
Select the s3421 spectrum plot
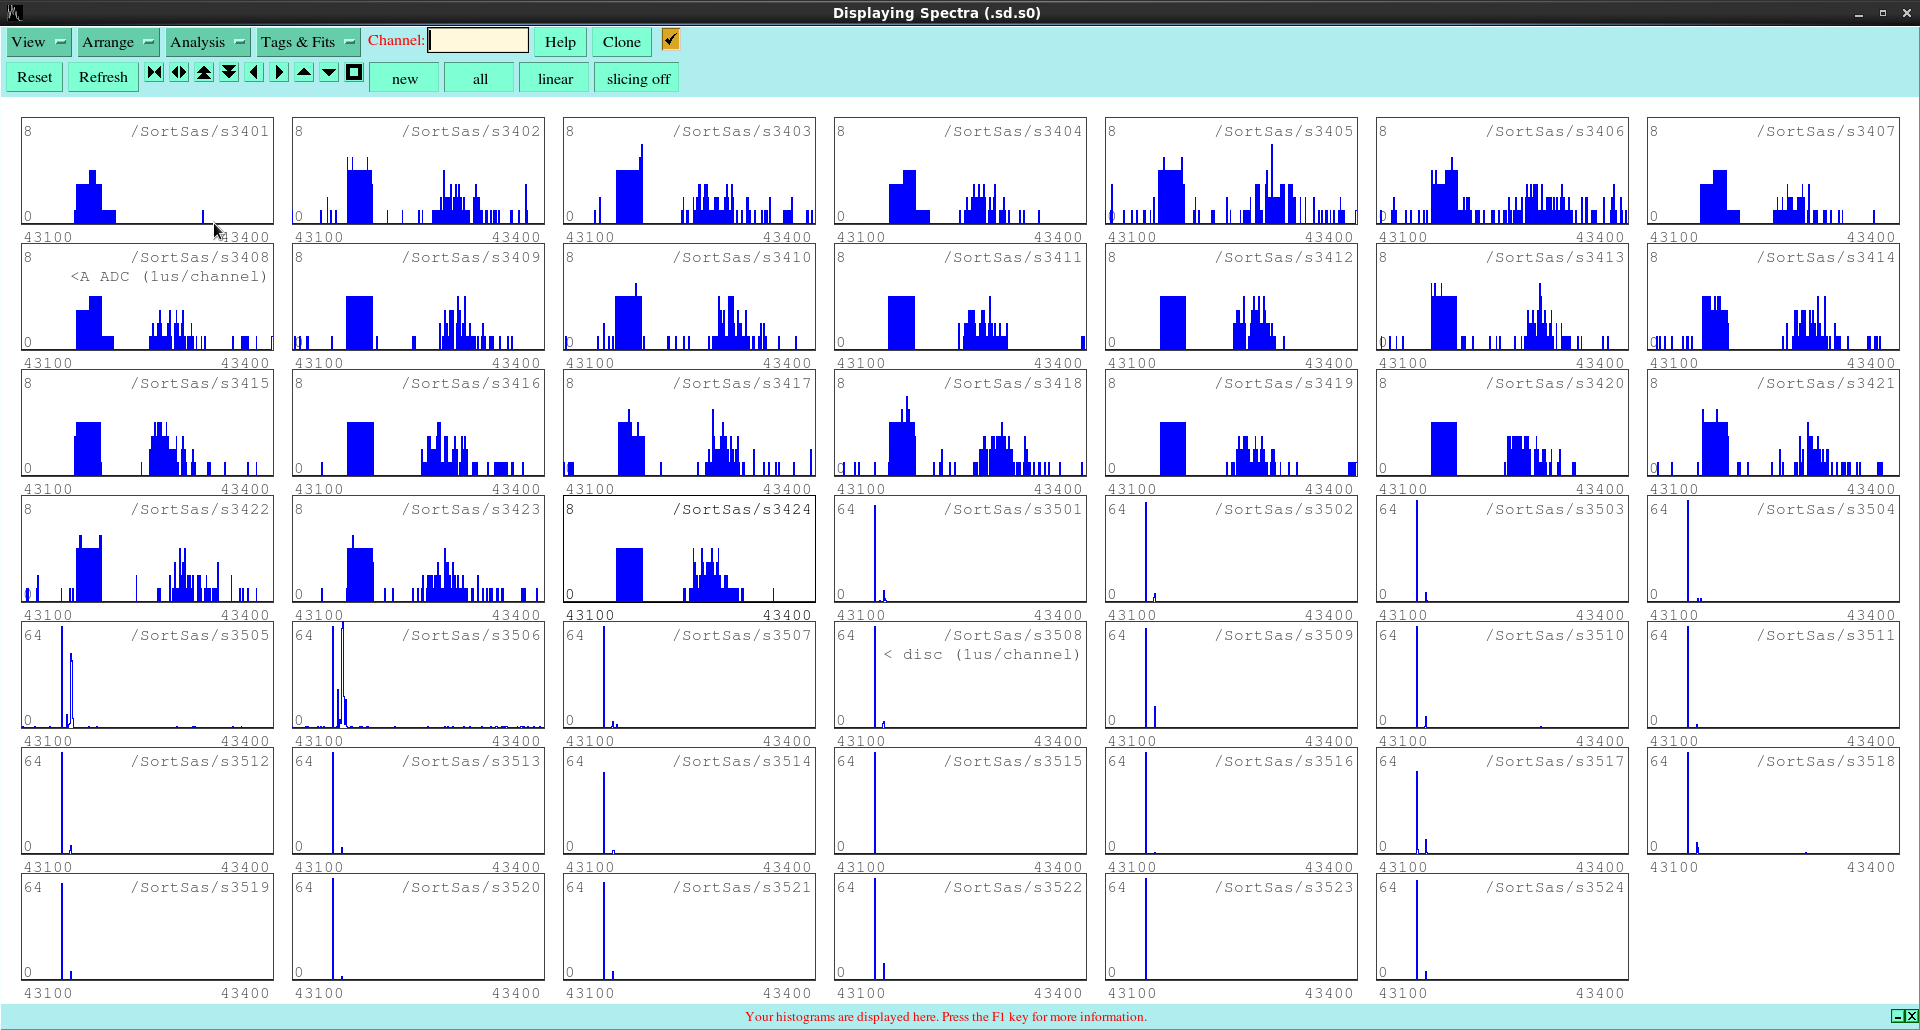[x=1773, y=423]
